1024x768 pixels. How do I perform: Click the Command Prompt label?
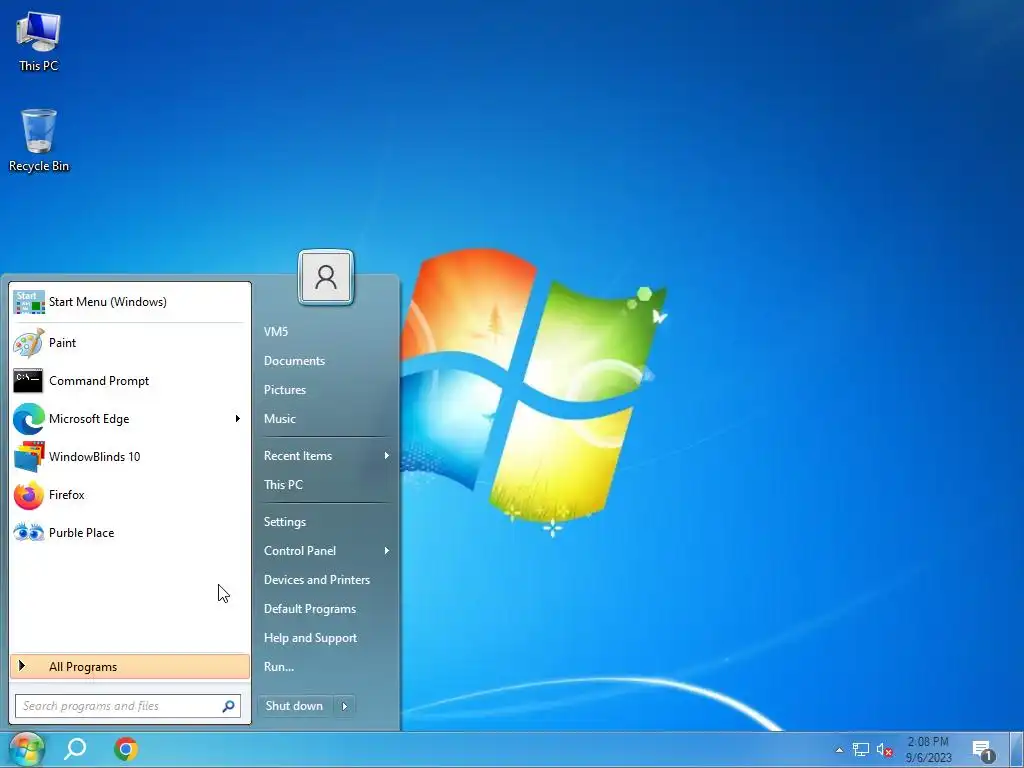(99, 381)
